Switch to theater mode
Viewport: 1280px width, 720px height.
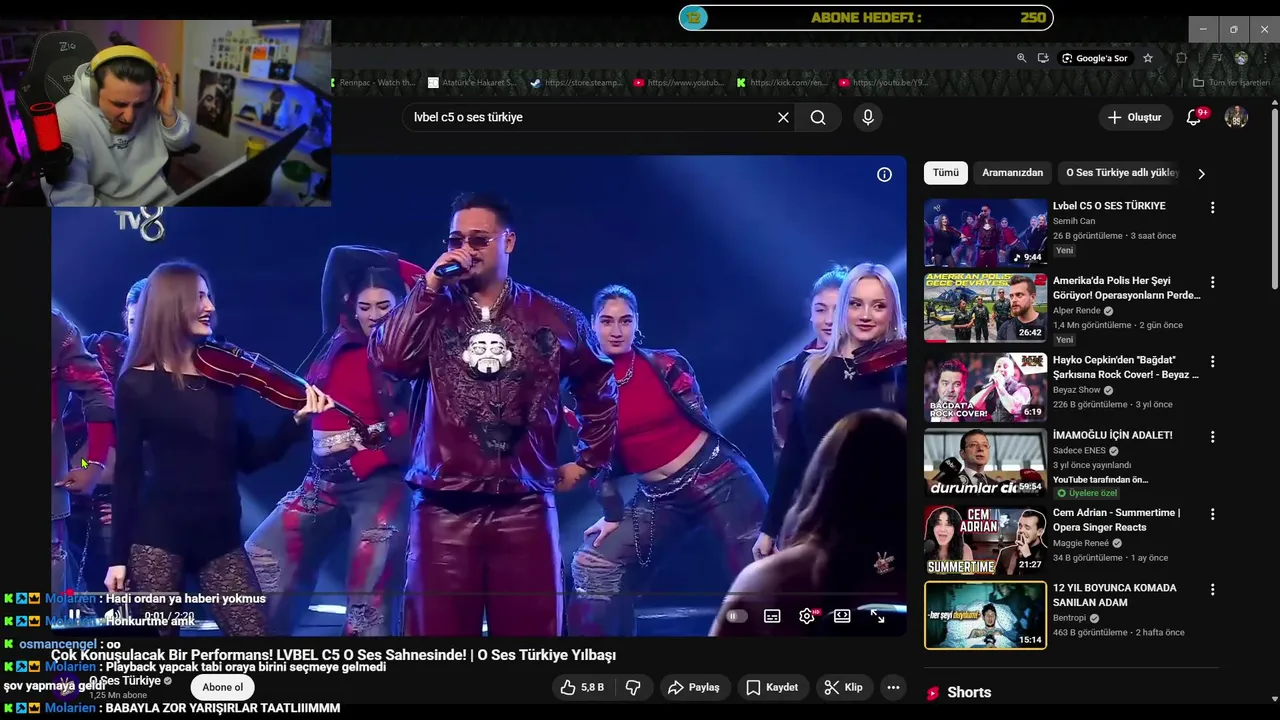coord(842,616)
